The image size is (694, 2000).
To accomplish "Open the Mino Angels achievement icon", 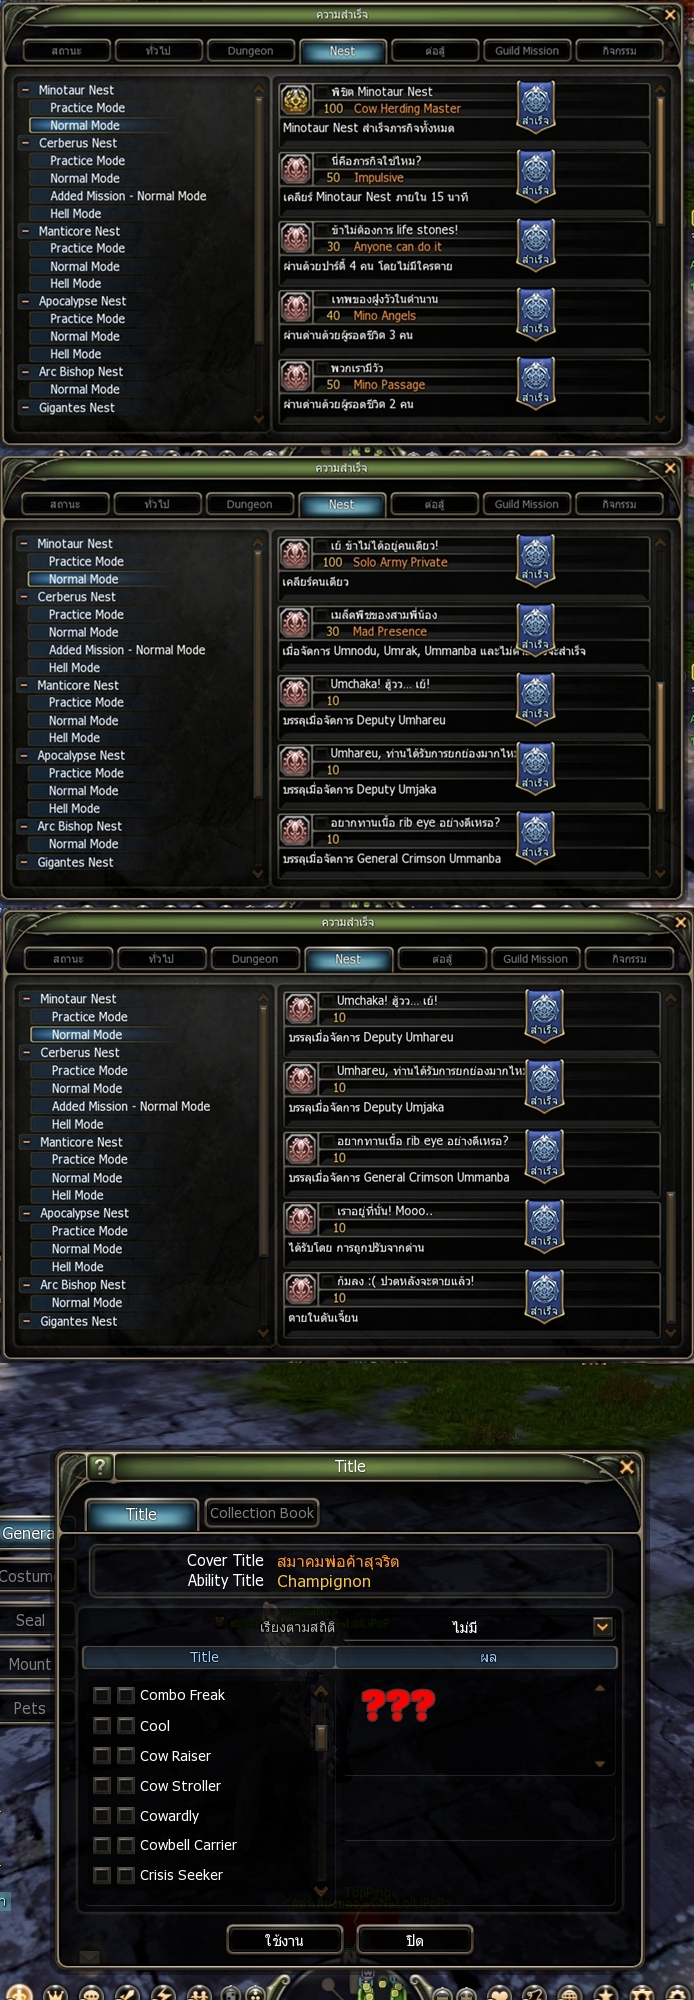I will pyautogui.click(x=295, y=307).
